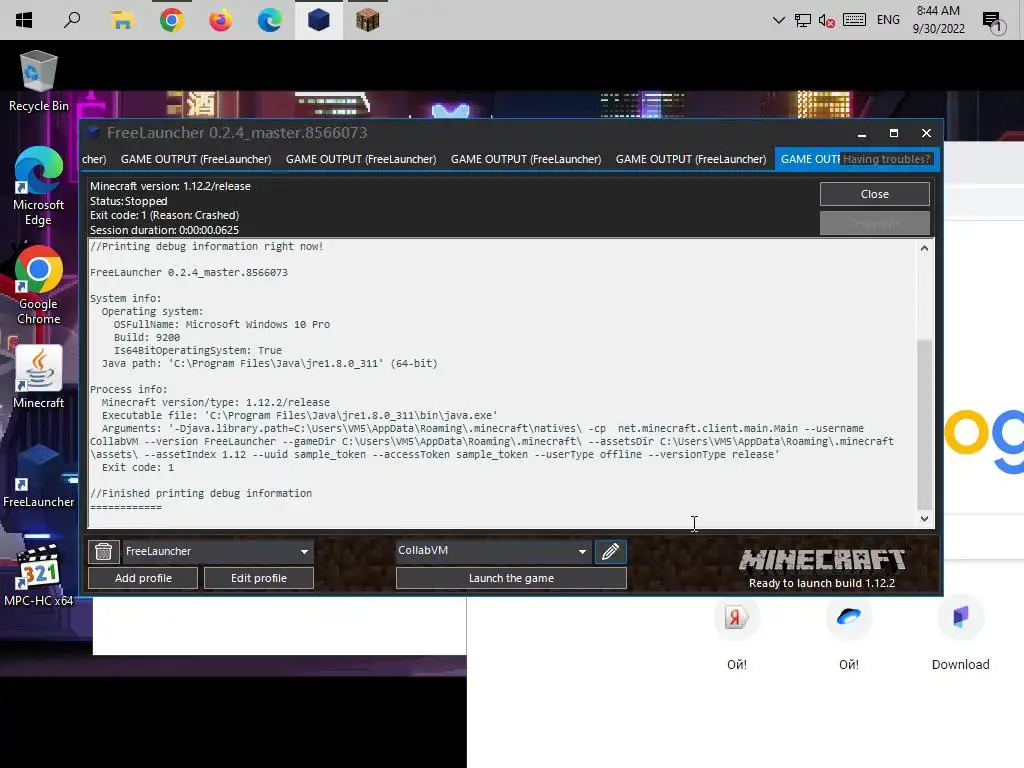Click the pencil edit username icon
Screen dimensions: 1024x768
[611, 552]
